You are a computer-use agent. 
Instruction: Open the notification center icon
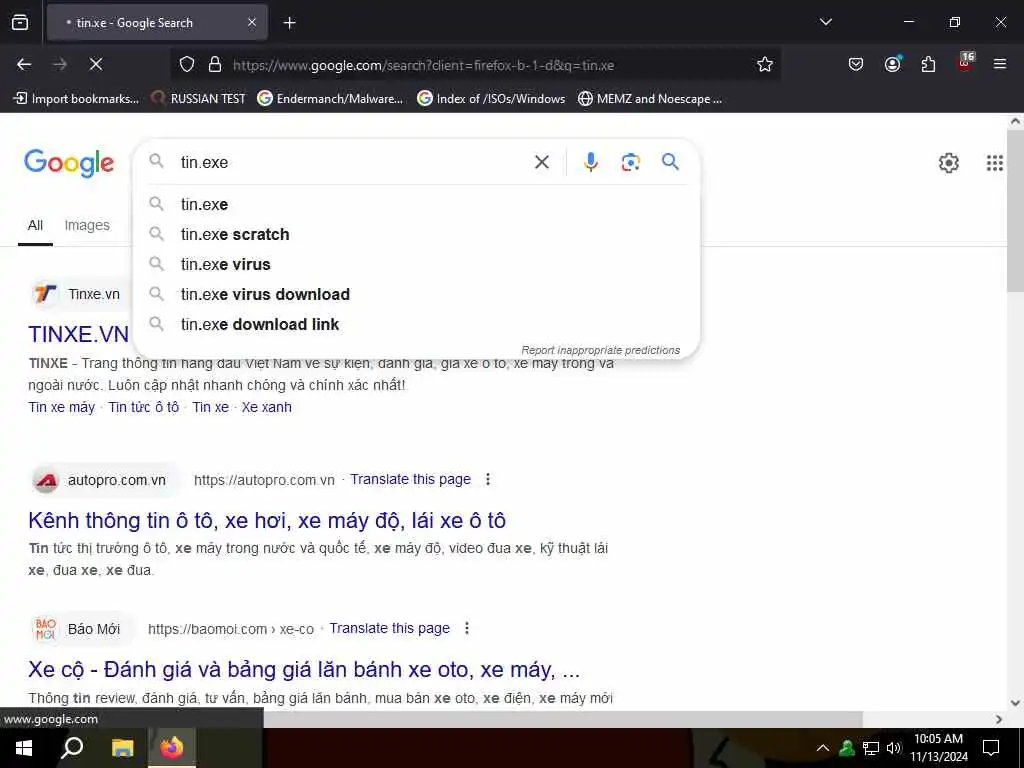tap(991, 748)
